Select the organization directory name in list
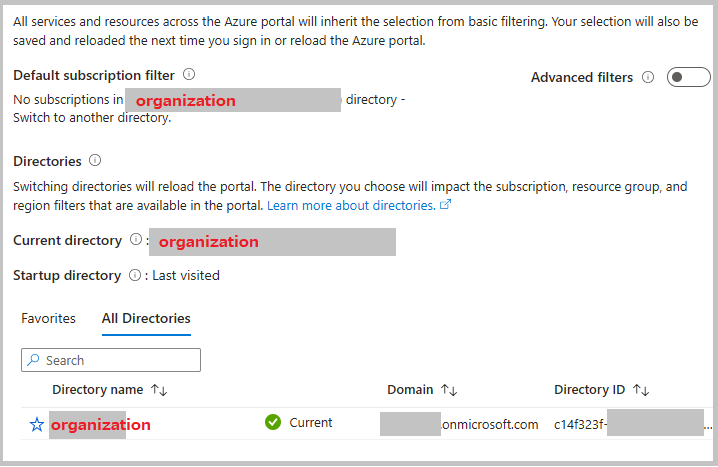Image resolution: width=718 pixels, height=467 pixels. point(100,424)
